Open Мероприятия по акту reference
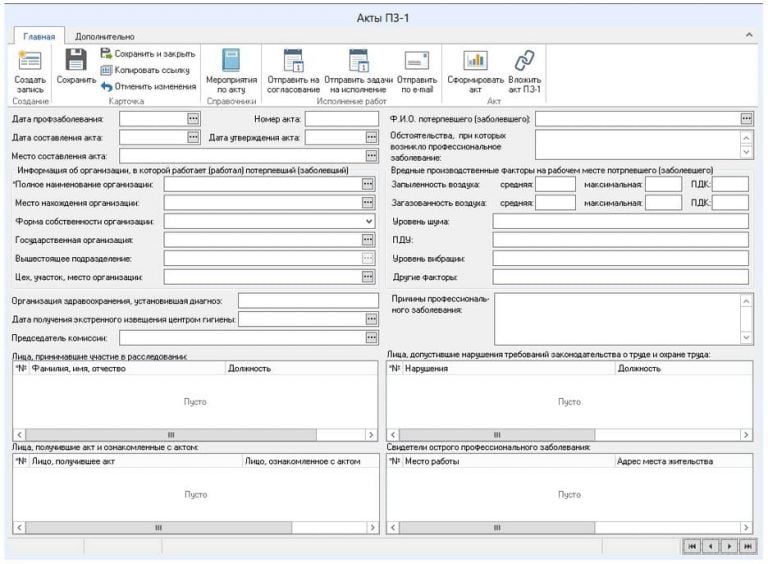 click(231, 71)
